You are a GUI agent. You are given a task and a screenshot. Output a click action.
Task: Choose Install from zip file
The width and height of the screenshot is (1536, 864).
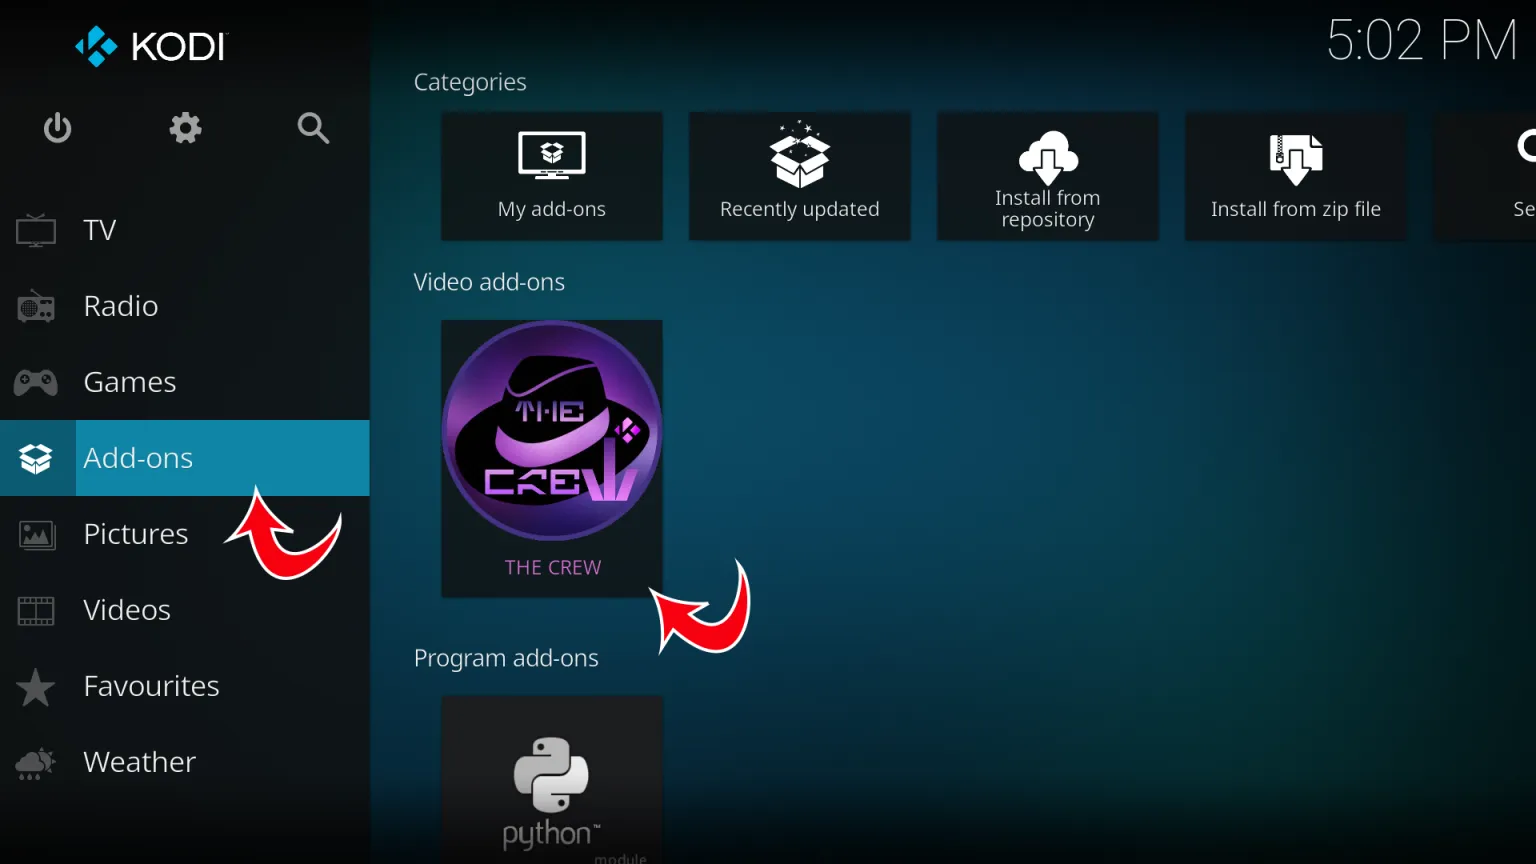[1295, 176]
